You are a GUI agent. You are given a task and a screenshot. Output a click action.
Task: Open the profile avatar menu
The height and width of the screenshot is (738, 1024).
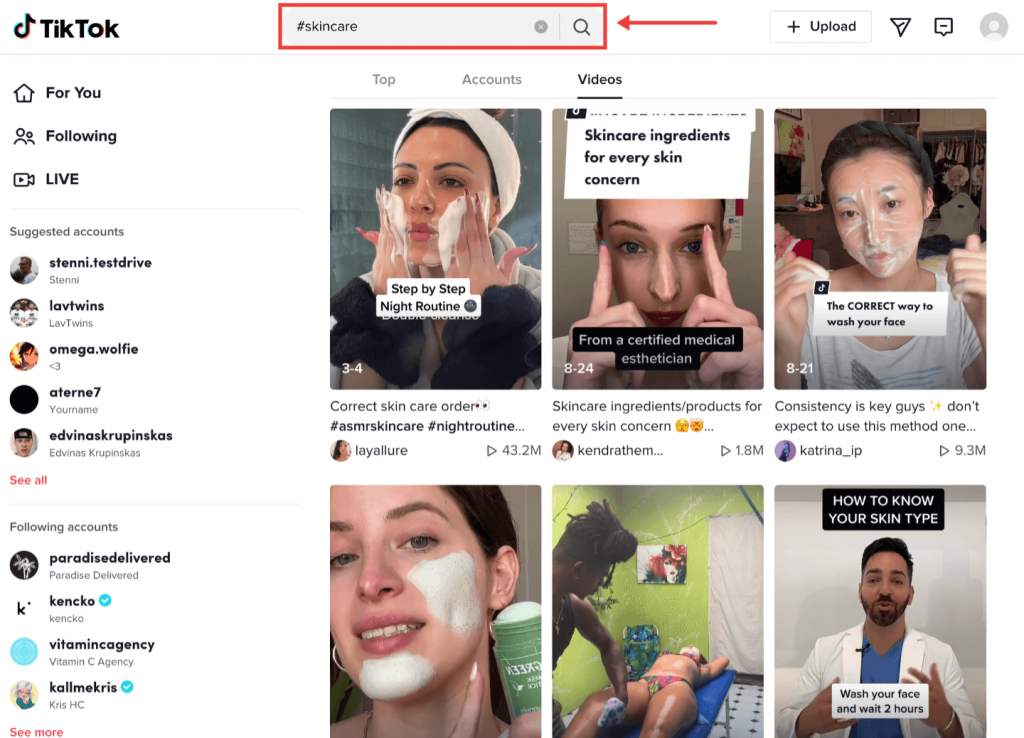[993, 27]
